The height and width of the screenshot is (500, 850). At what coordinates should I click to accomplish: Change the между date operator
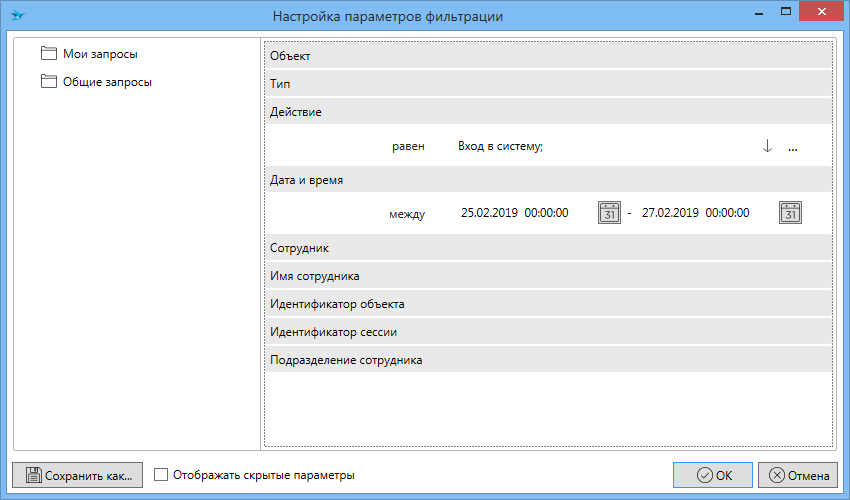pos(407,214)
